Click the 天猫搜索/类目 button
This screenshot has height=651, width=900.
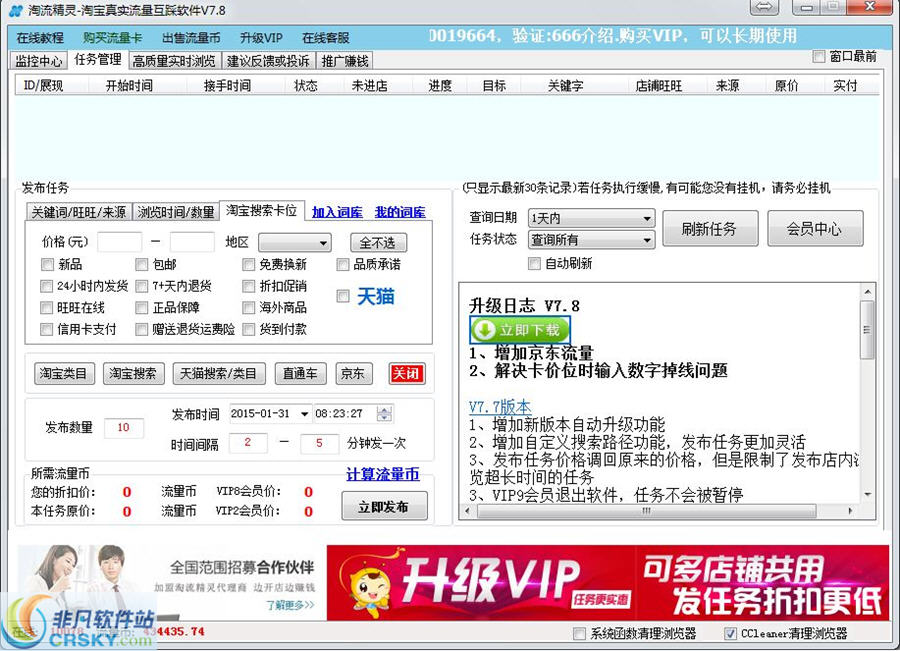pyautogui.click(x=219, y=374)
